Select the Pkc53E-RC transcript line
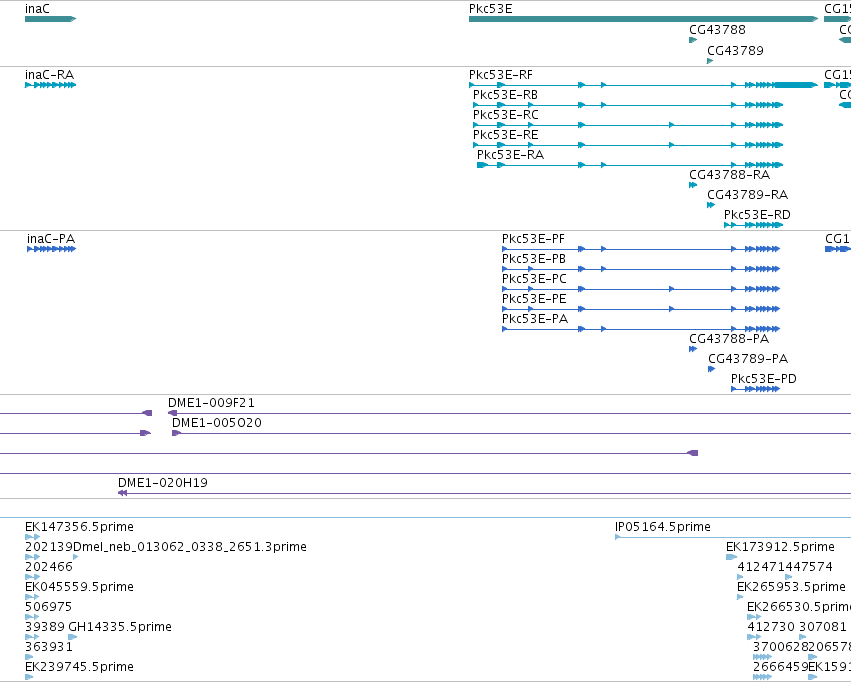 tap(628, 125)
